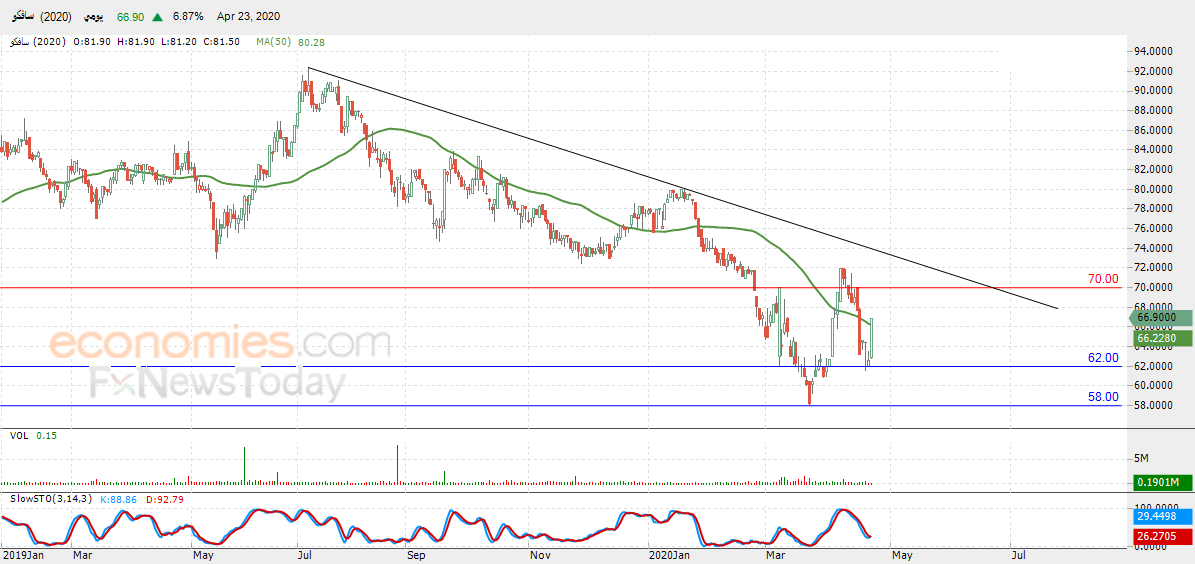The height and width of the screenshot is (564, 1195).
Task: Click the 60.0000 price axis label
Action: (x=1154, y=385)
